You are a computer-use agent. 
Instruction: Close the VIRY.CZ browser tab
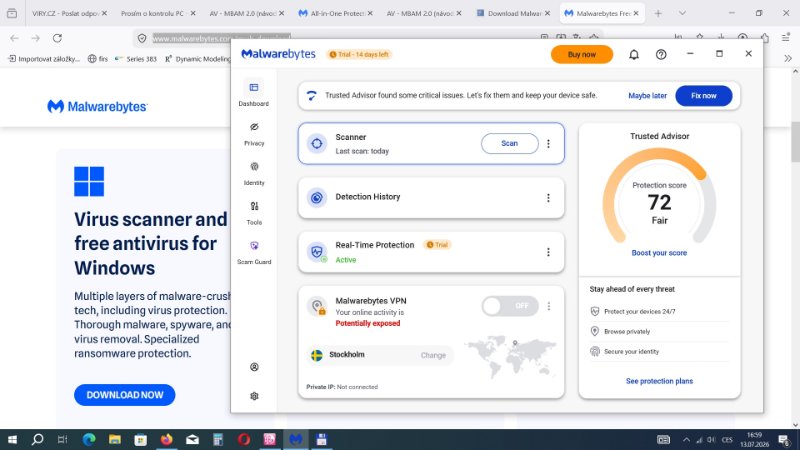point(104,13)
